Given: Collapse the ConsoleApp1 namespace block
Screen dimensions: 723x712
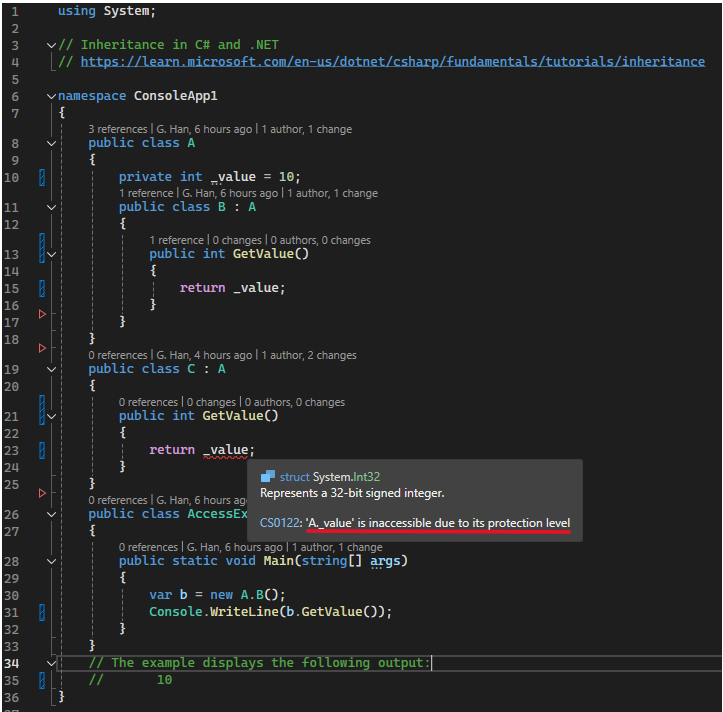Looking at the screenshot, I should pos(52,96).
